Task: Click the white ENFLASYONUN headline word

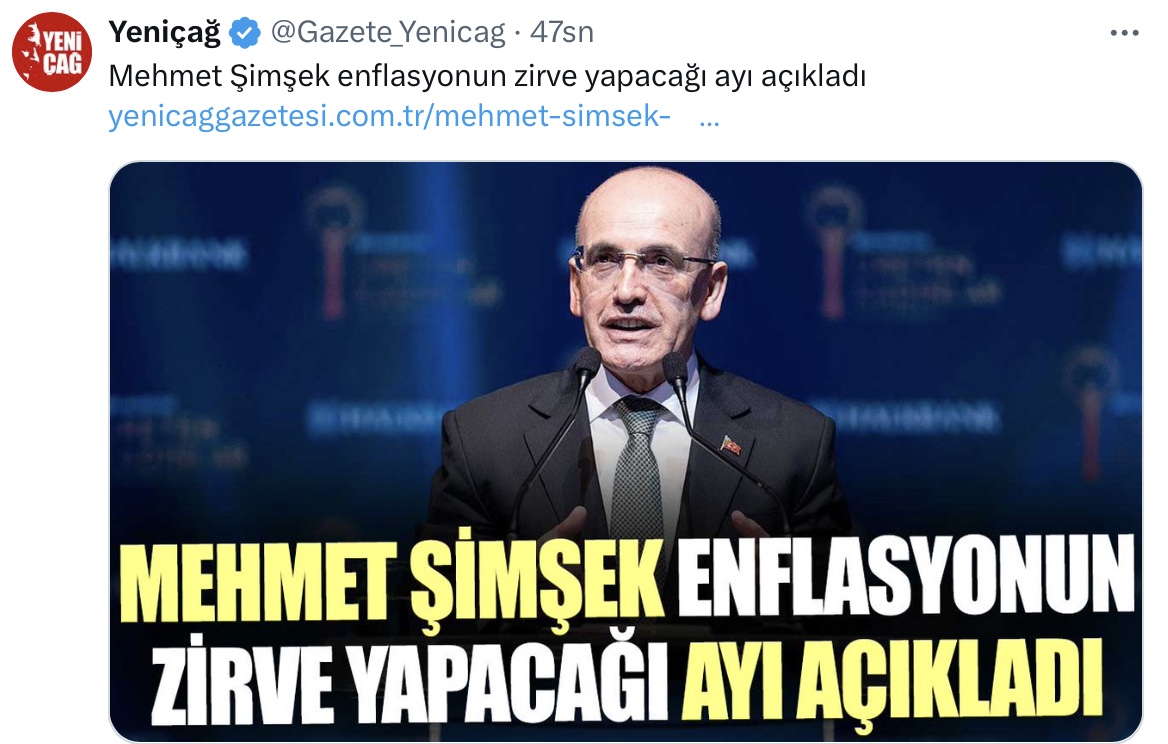Action: (x=905, y=578)
